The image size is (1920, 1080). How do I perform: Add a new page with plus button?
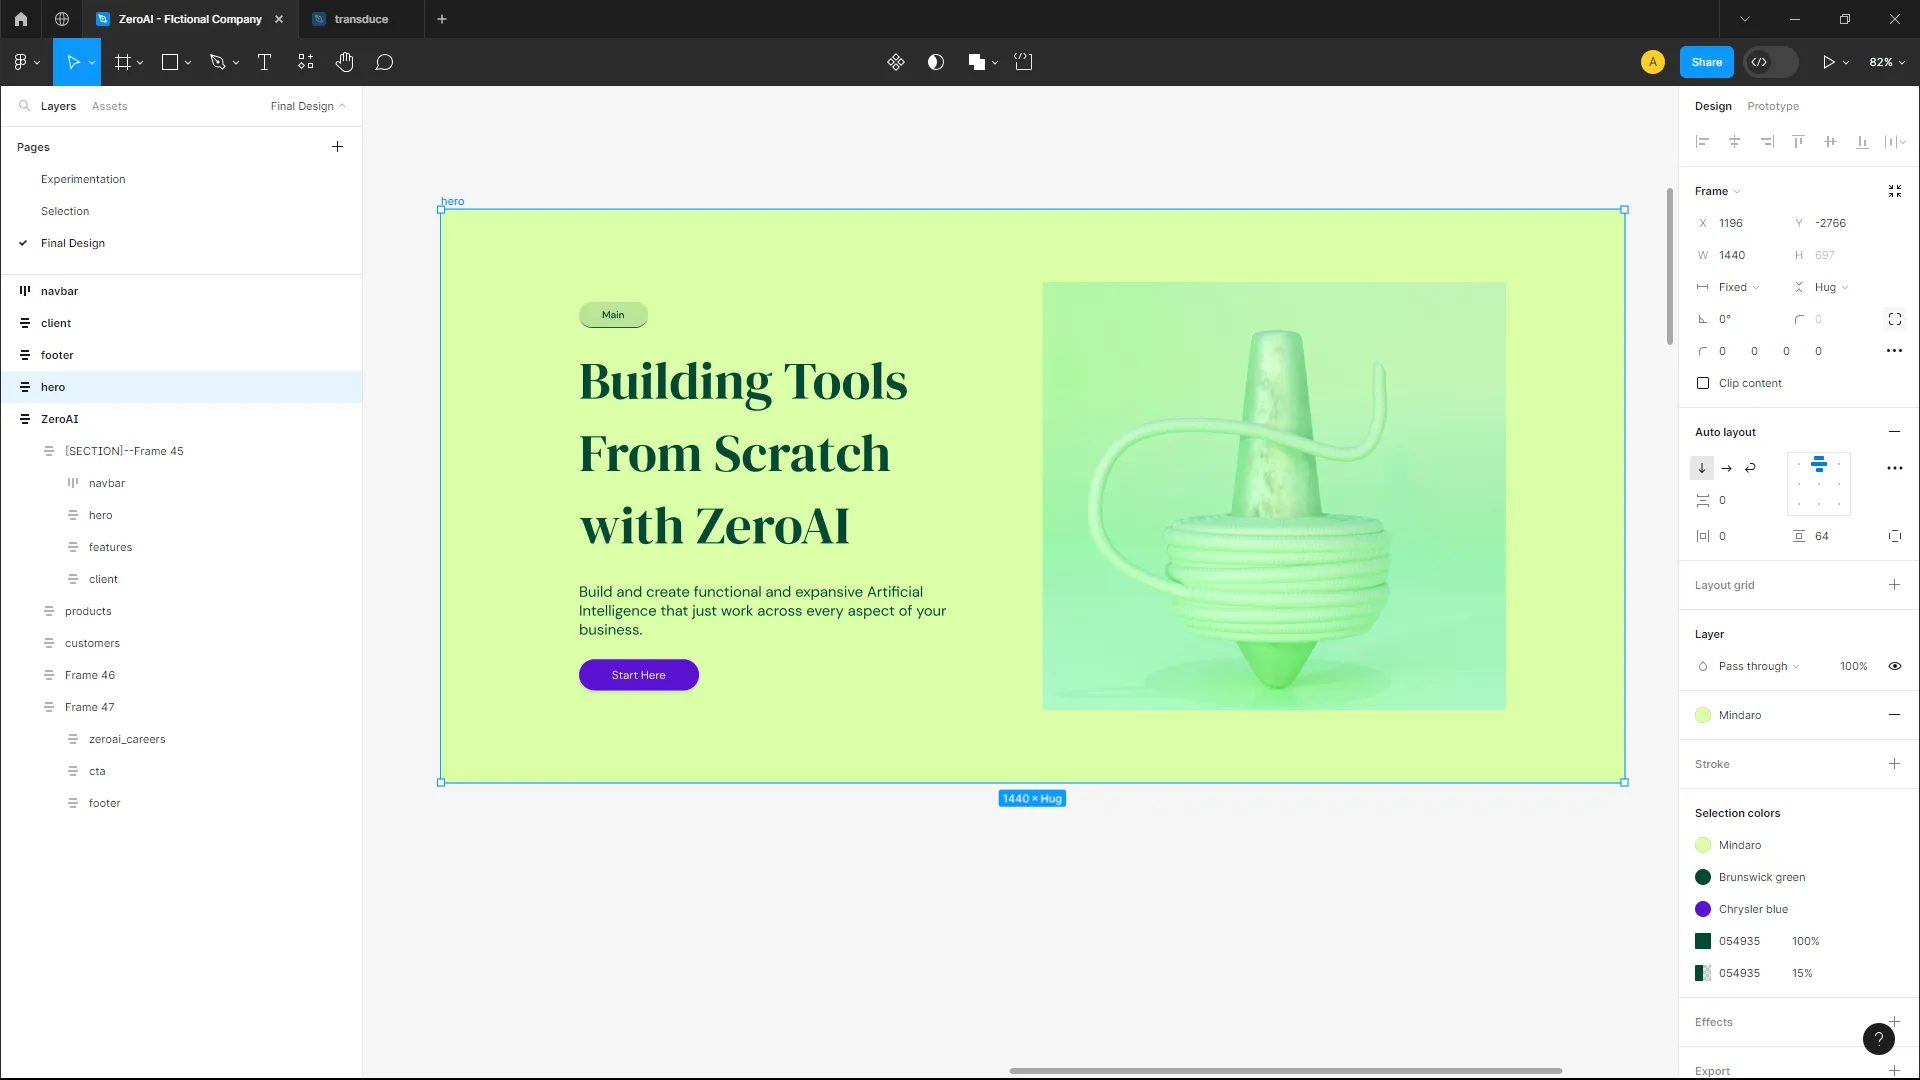pyautogui.click(x=337, y=147)
